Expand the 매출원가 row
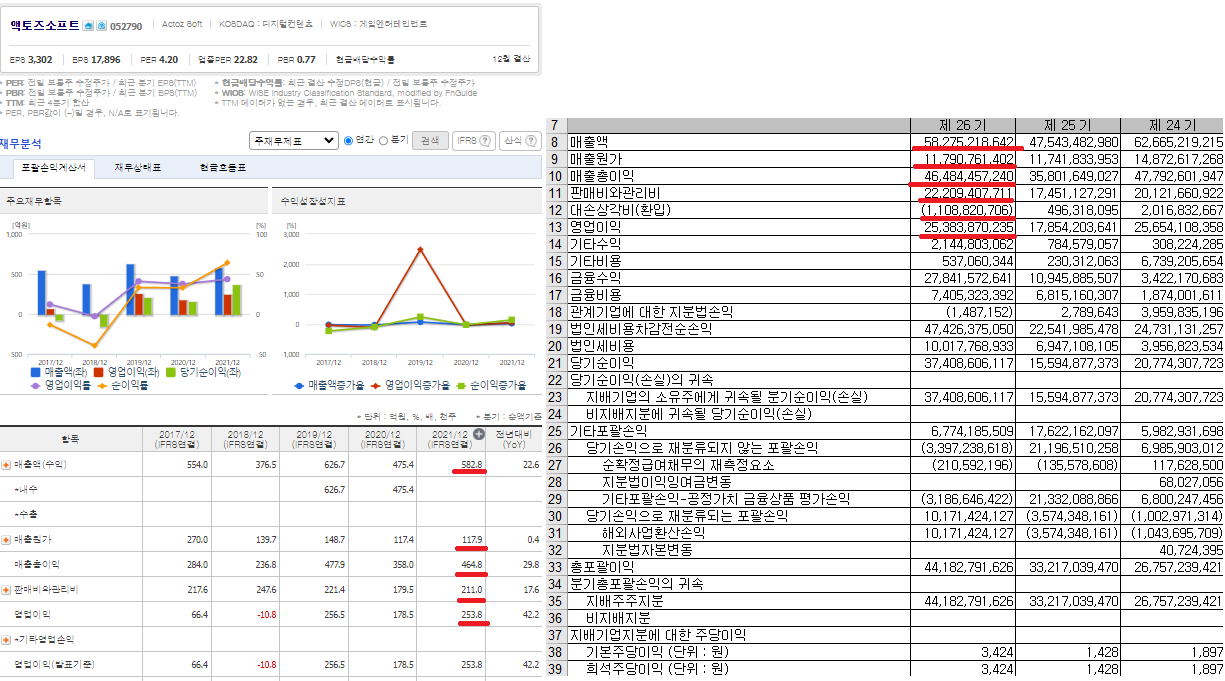 [7, 540]
